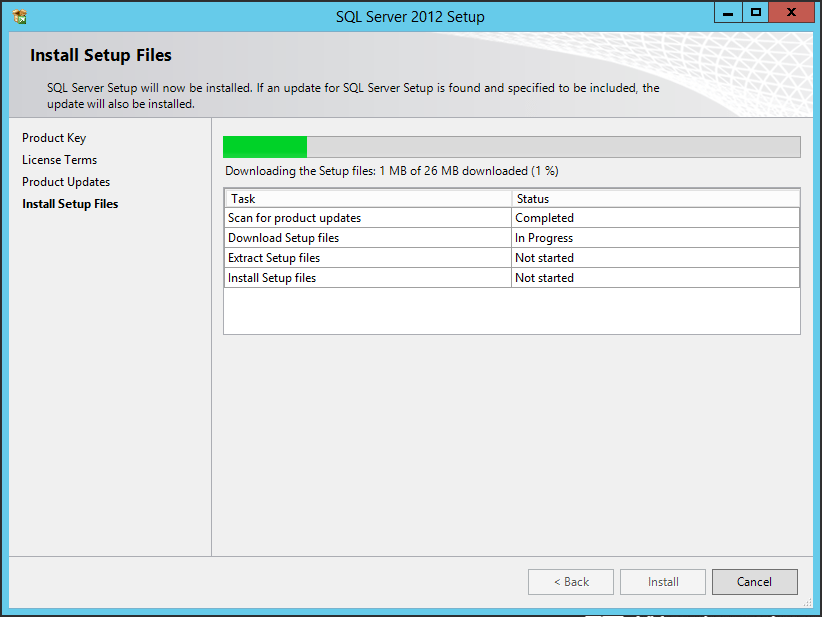Maximize the SQL Server Setup window
This screenshot has width=822, height=617.
pos(756,13)
